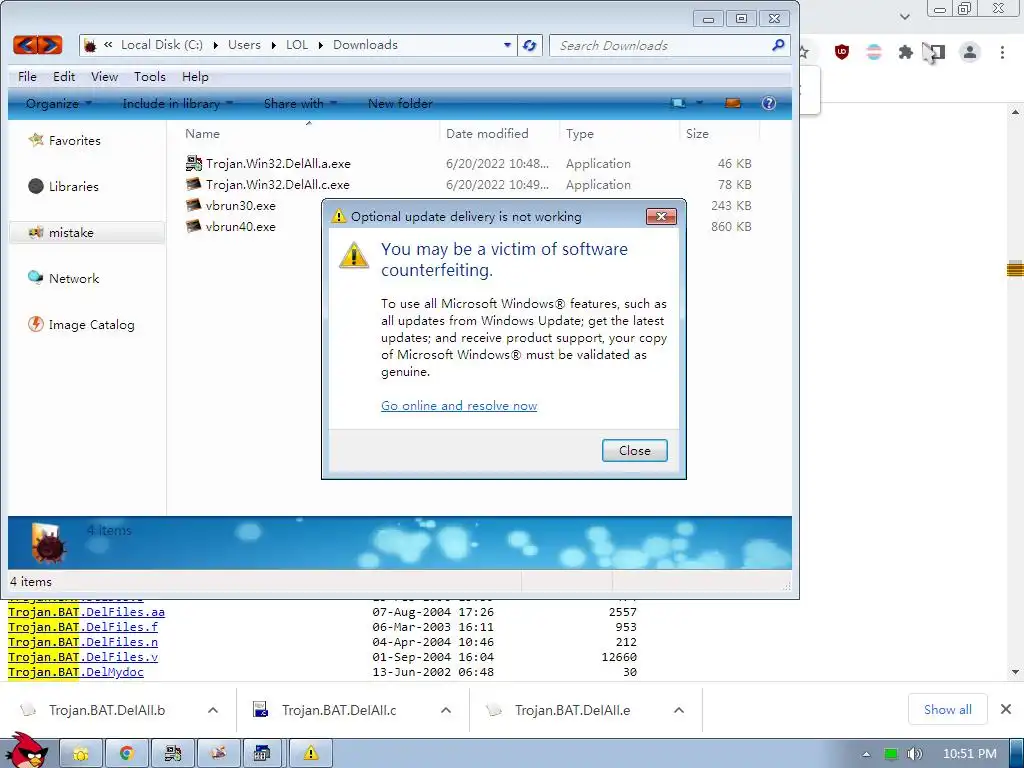Viewport: 1024px width, 768px height.
Task: Click the change view icon in Explorer toolbar
Action: click(679, 103)
